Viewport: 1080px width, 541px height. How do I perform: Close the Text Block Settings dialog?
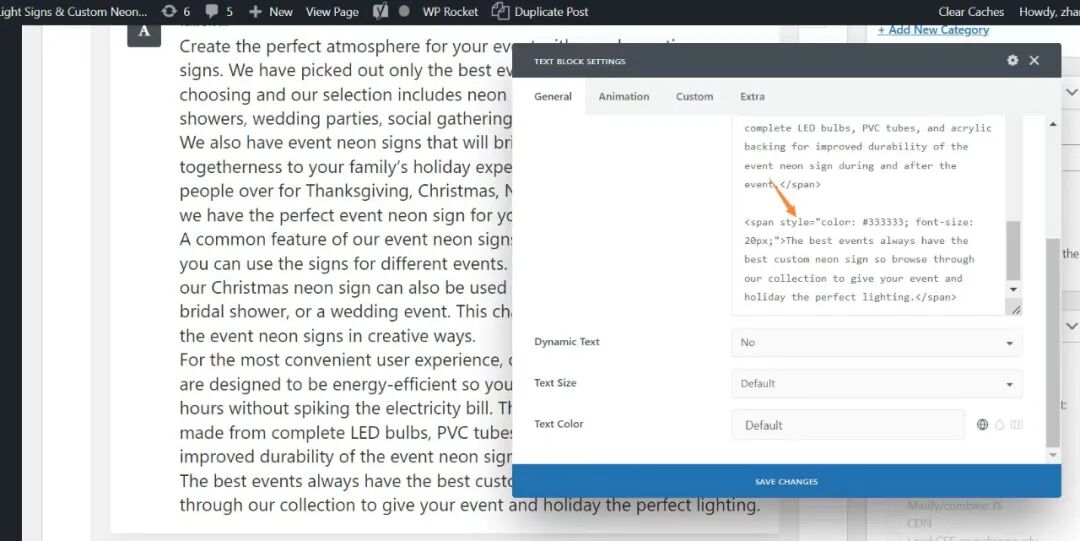(1034, 61)
